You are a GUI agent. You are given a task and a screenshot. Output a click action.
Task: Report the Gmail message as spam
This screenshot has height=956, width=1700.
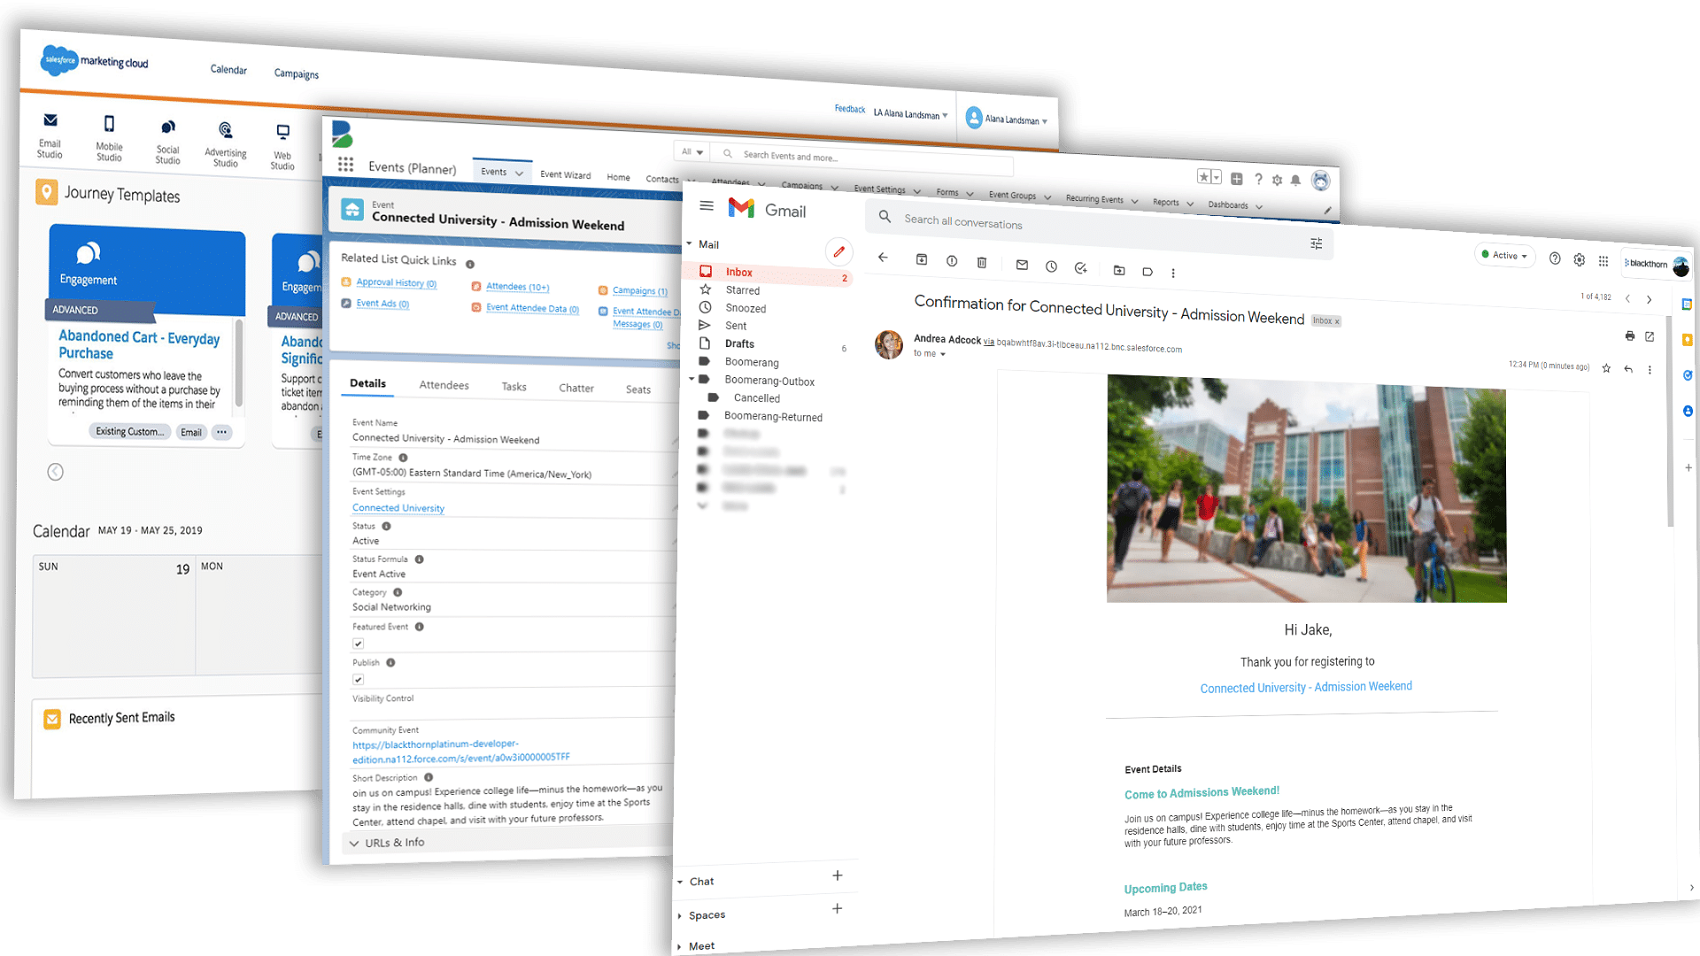[952, 261]
